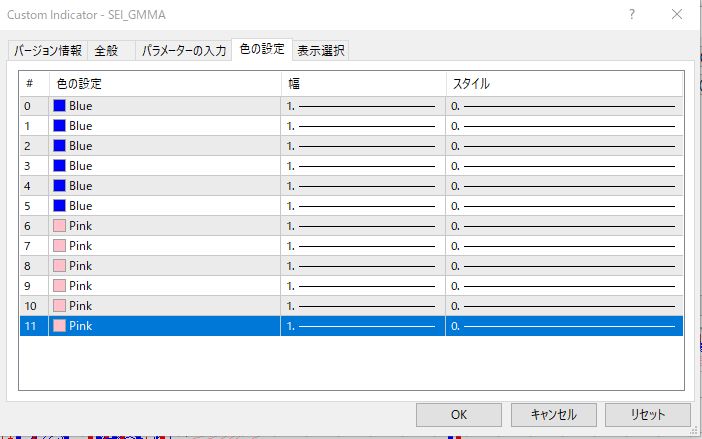Screen dimensions: 702x439
Task: Click the スタイル column header
Action: (565, 84)
